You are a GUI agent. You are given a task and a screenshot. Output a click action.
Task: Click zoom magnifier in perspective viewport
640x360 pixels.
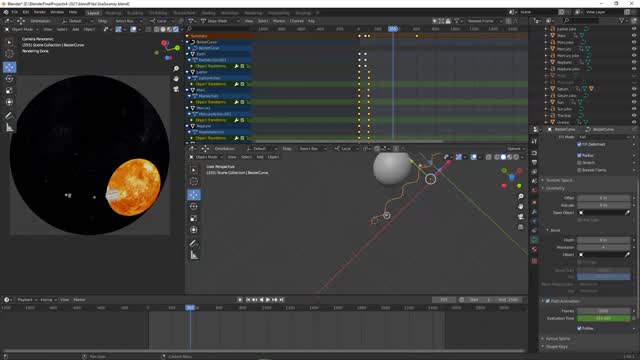520,196
